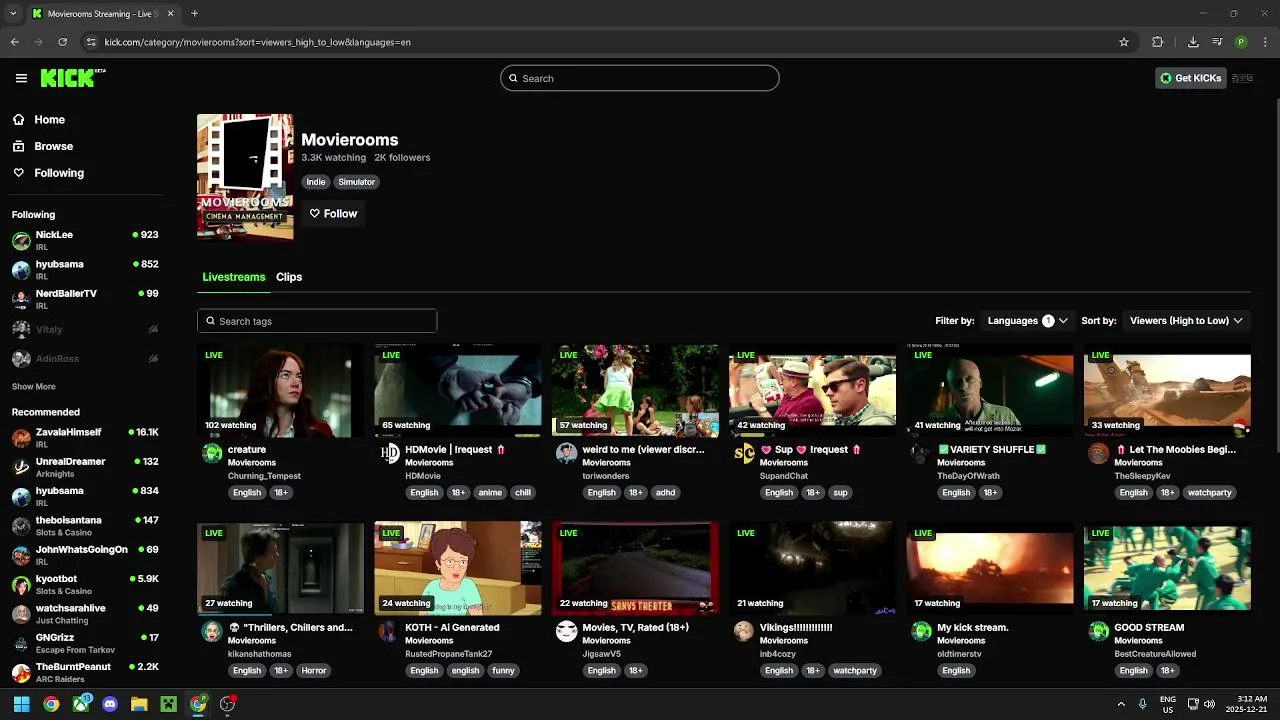Follow the Movierooms category
Screen dimensions: 1280x720
[x=333, y=213]
